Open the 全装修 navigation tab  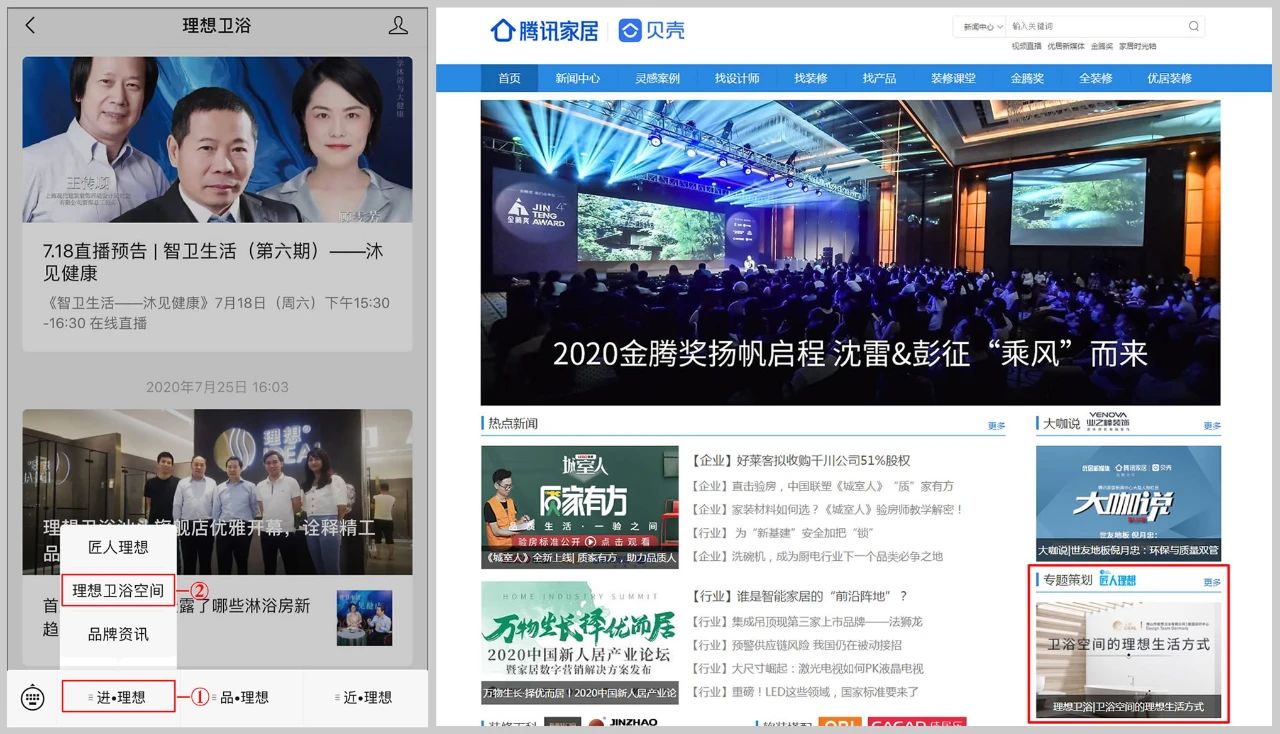tap(1095, 78)
